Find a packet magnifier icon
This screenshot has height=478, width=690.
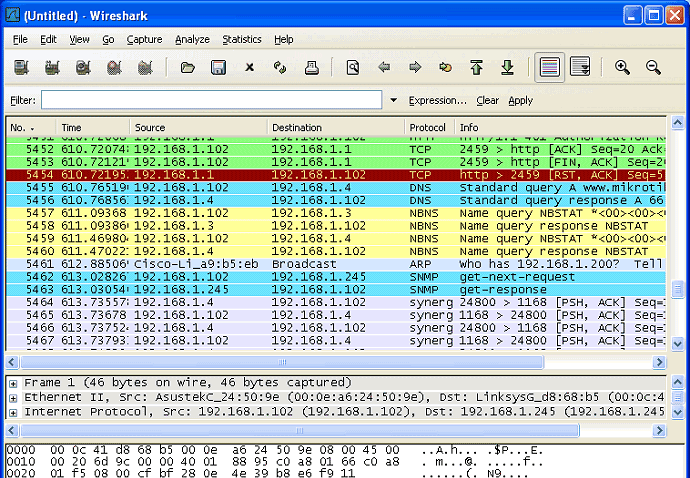click(x=352, y=67)
